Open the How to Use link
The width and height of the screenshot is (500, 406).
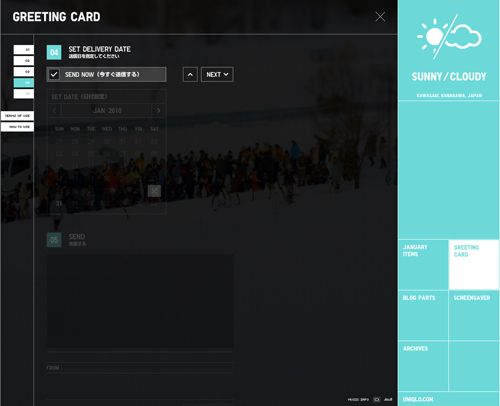click(17, 127)
